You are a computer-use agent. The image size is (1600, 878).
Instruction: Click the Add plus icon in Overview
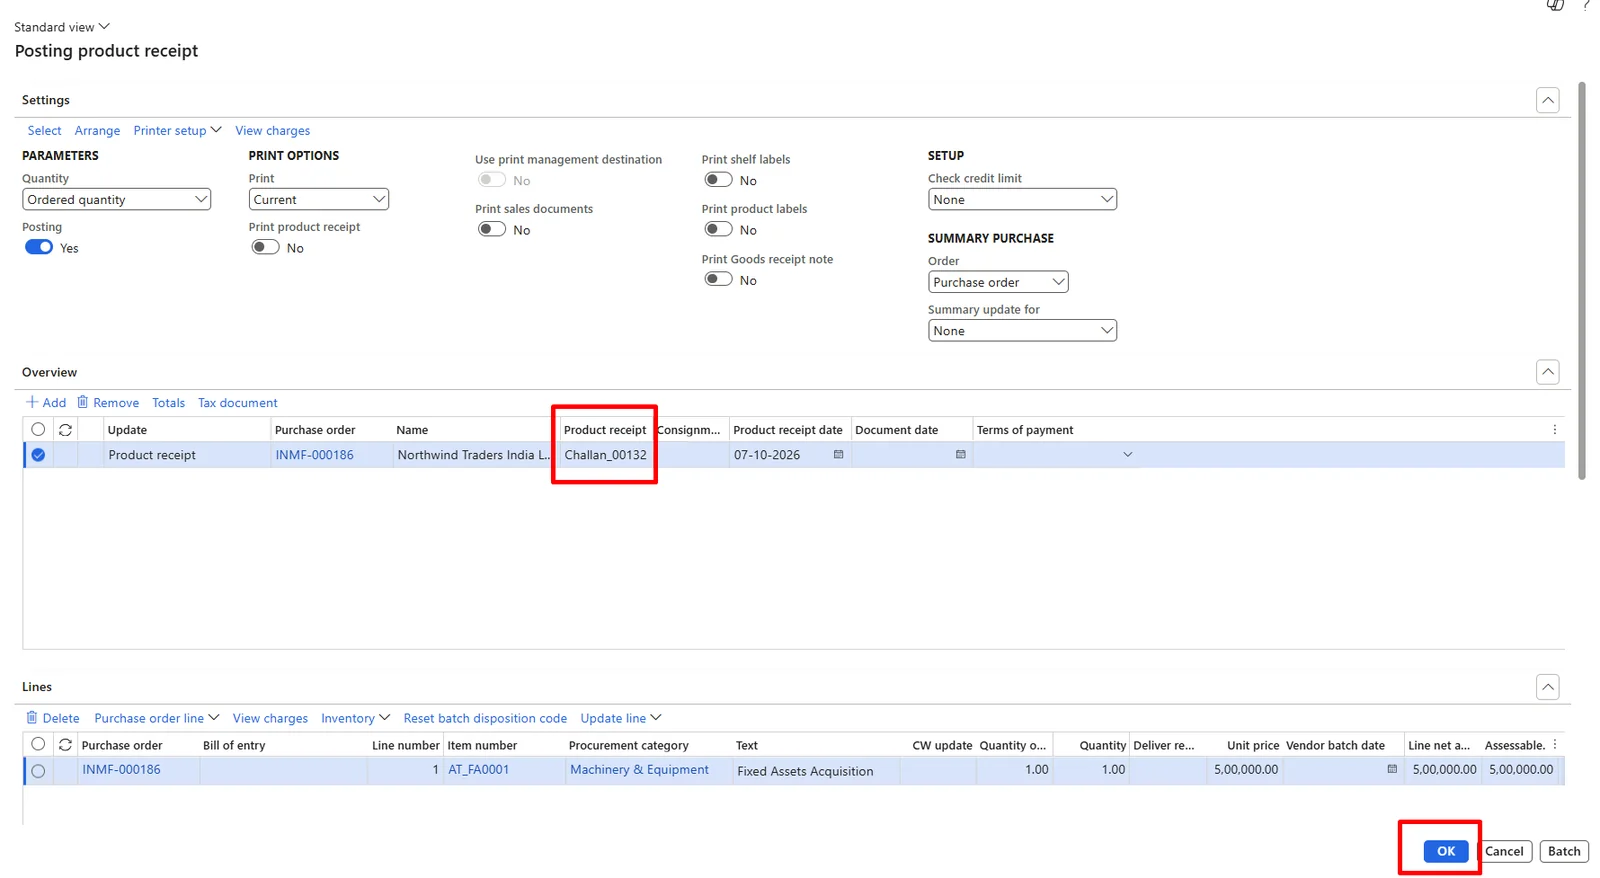coord(32,402)
